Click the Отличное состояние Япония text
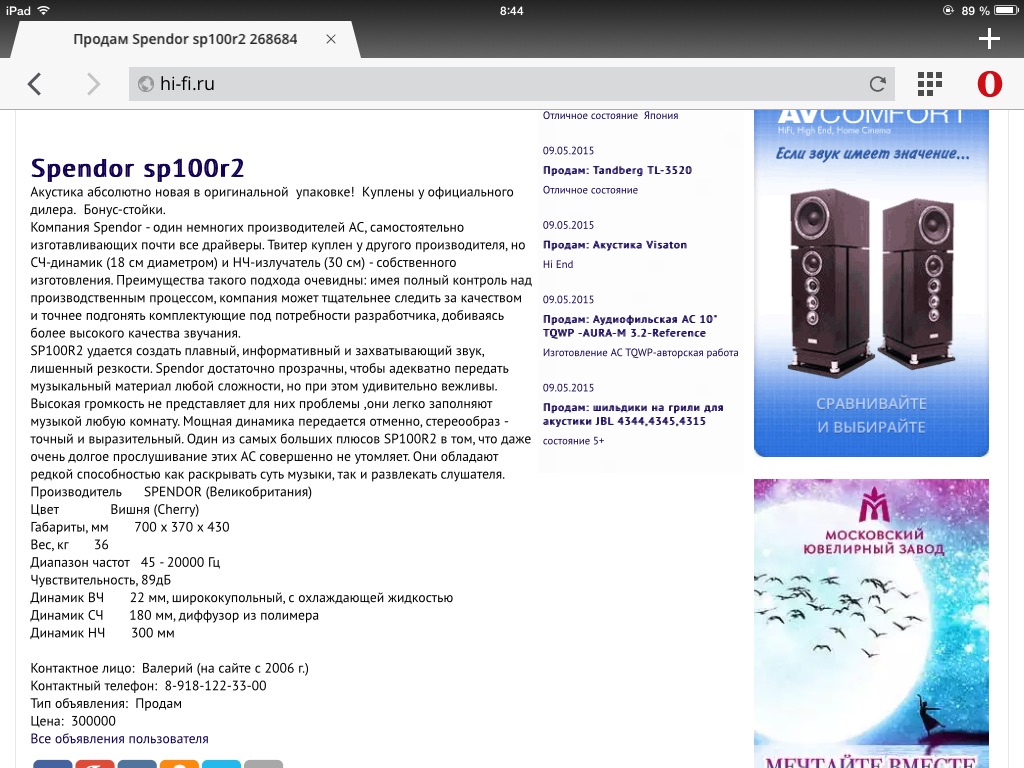1024x768 pixels. (x=611, y=116)
